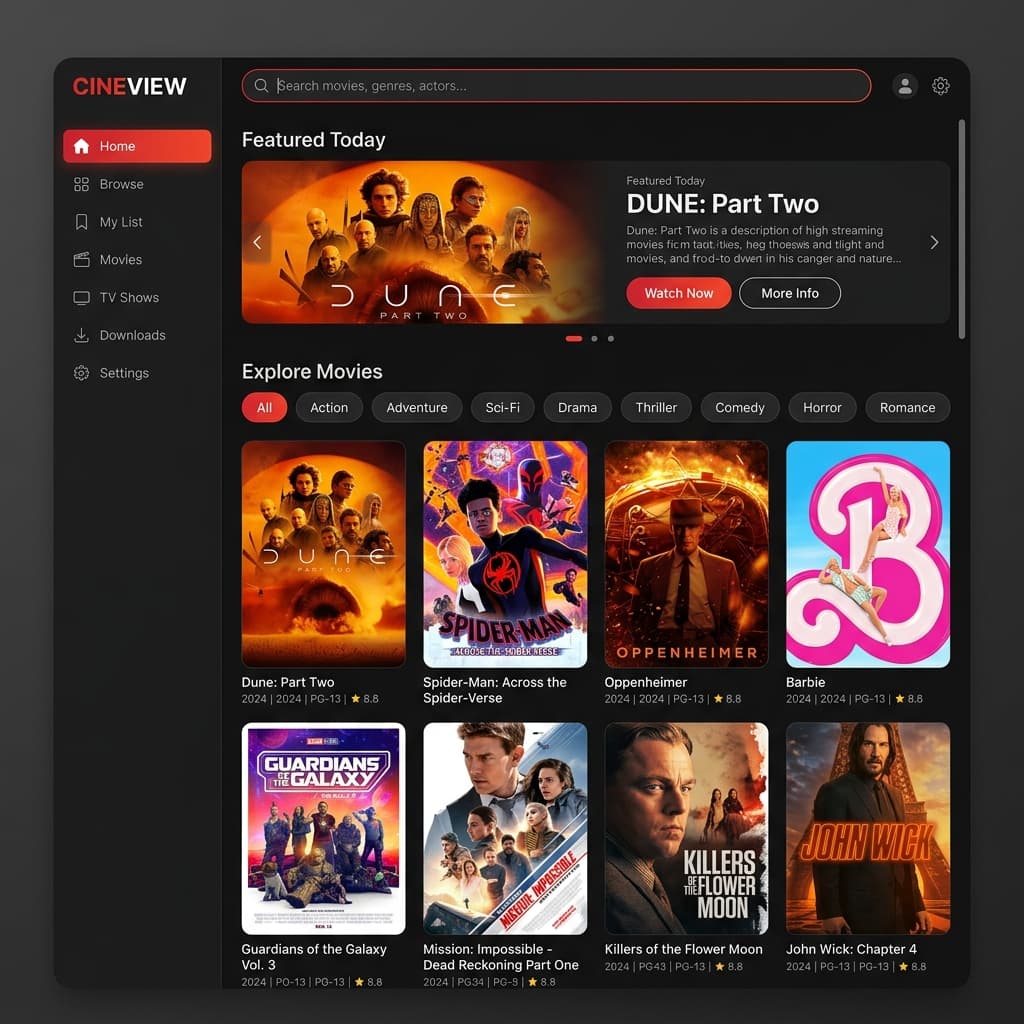Image resolution: width=1024 pixels, height=1024 pixels.
Task: Select the third carousel indicator dot
Action: pyautogui.click(x=611, y=338)
